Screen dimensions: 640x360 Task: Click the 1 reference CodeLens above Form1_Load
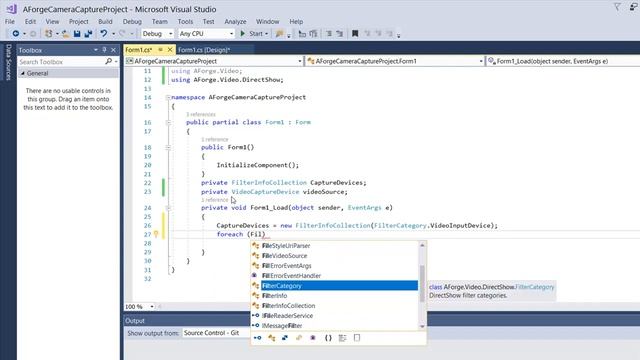(215, 200)
